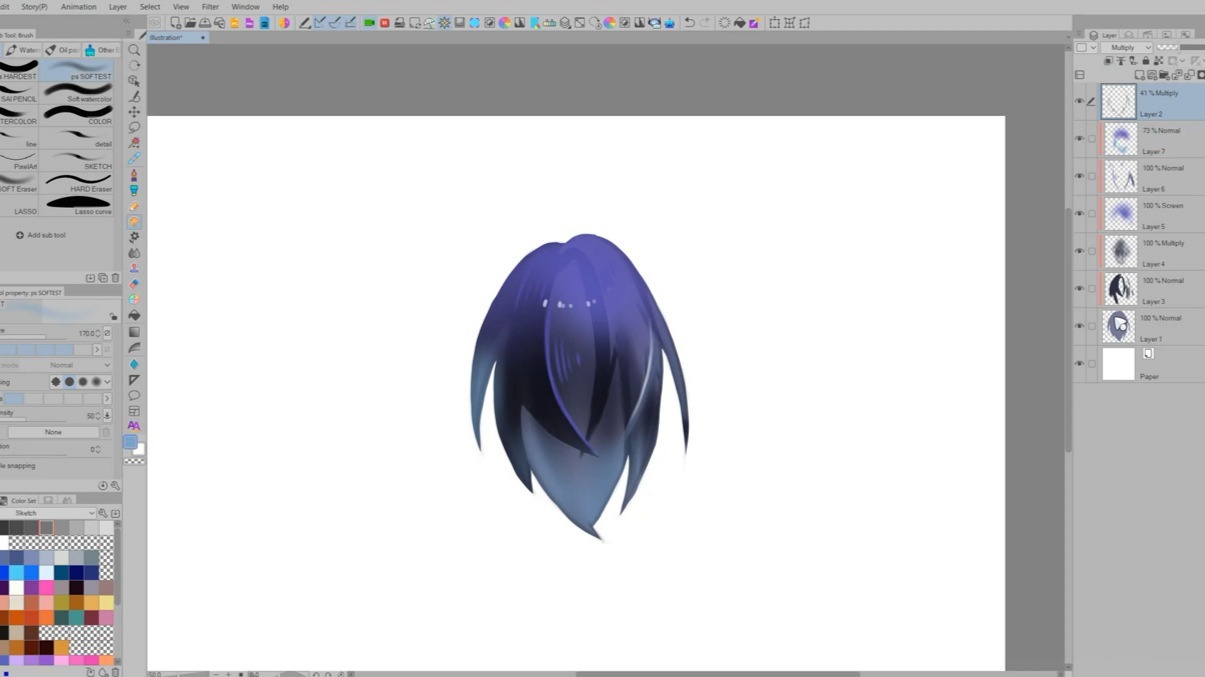Open the Sketch color set dropdown

(x=50, y=513)
